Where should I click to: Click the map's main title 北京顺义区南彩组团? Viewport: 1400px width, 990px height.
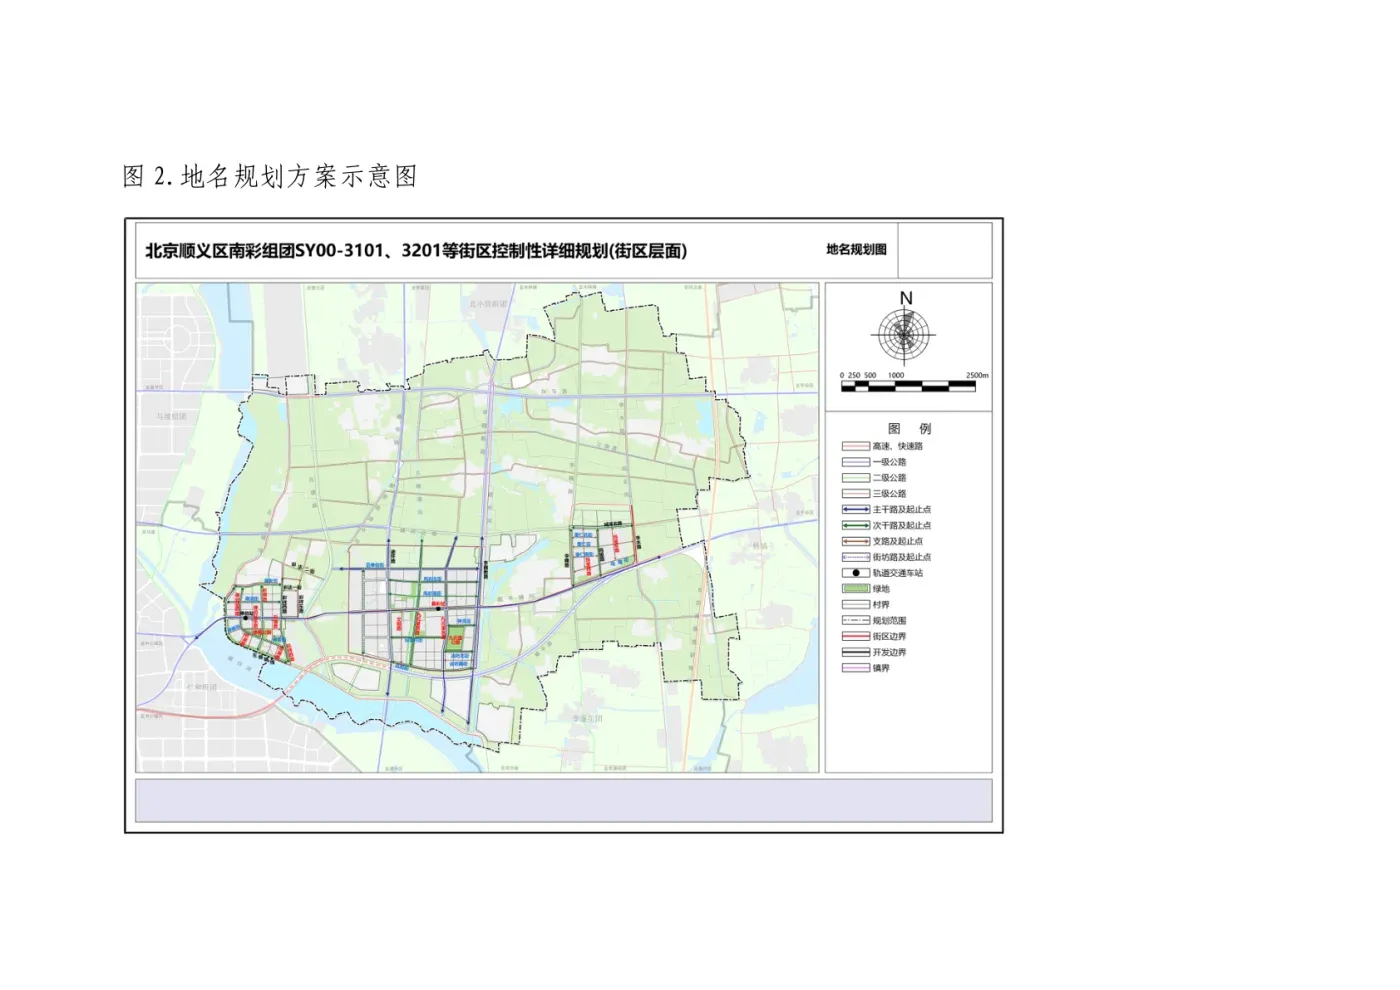[x=416, y=251]
